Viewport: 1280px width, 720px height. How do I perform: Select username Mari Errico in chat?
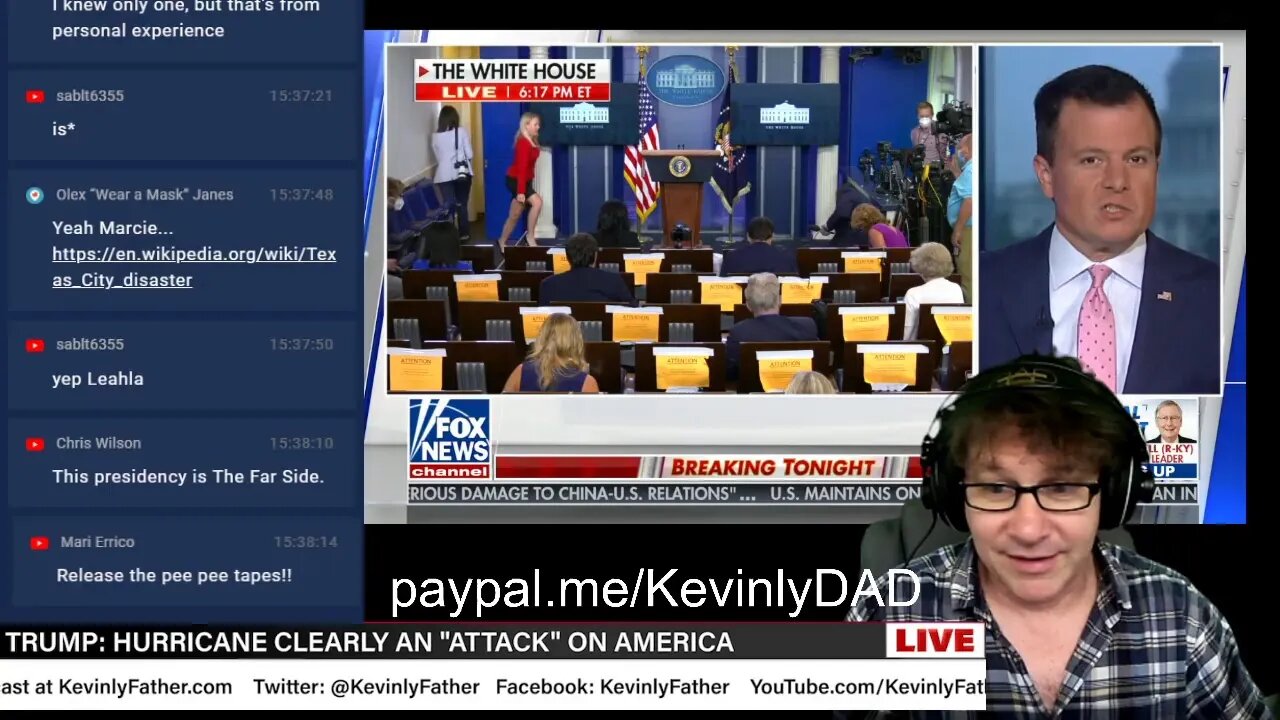pyautogui.click(x=97, y=542)
